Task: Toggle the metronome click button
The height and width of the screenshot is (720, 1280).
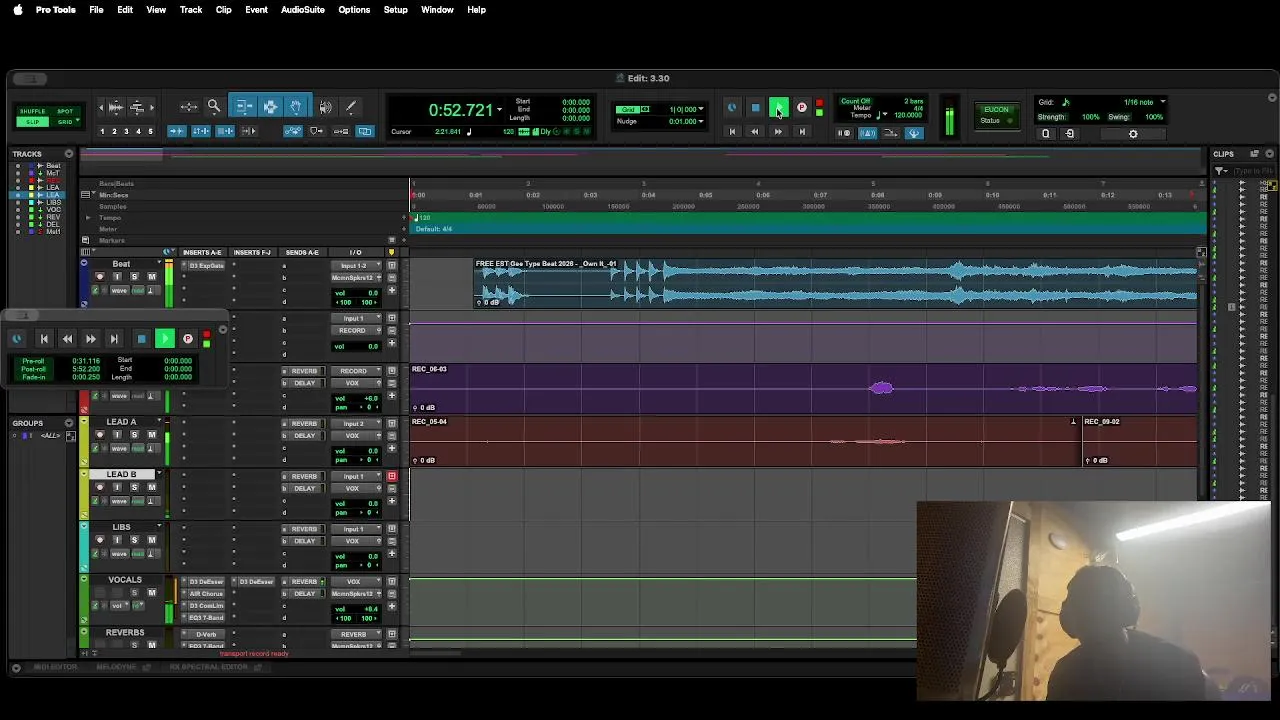Action: [x=867, y=133]
